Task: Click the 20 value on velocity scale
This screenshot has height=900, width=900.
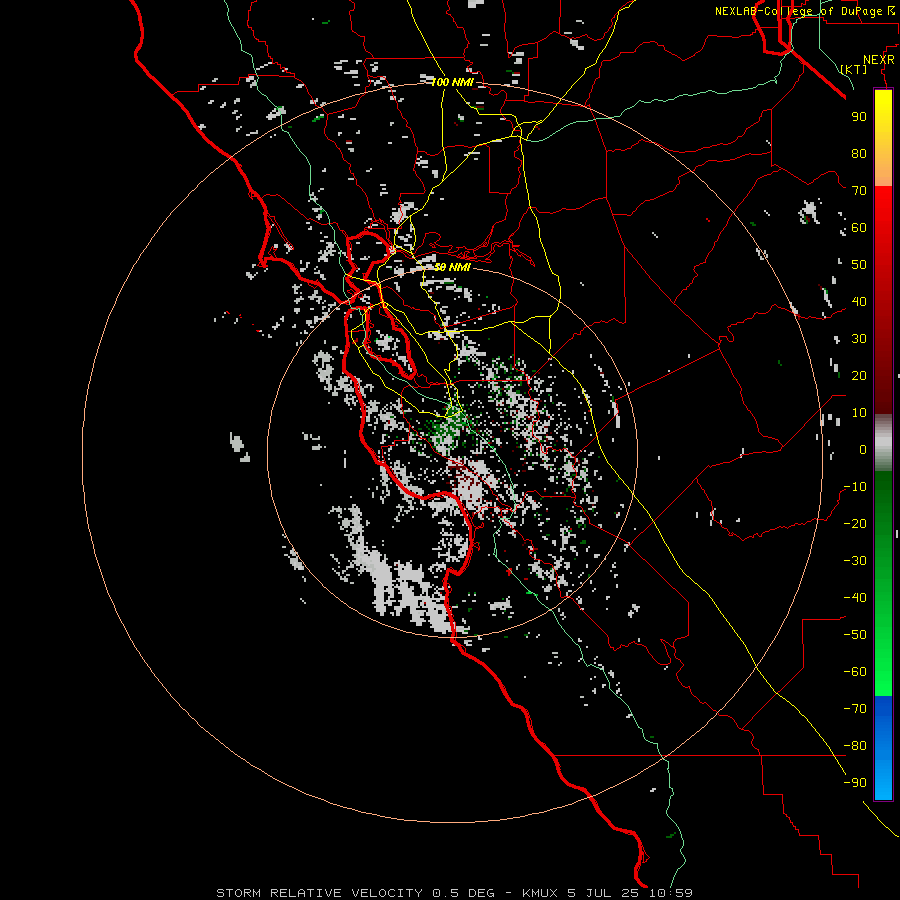Action: (859, 376)
